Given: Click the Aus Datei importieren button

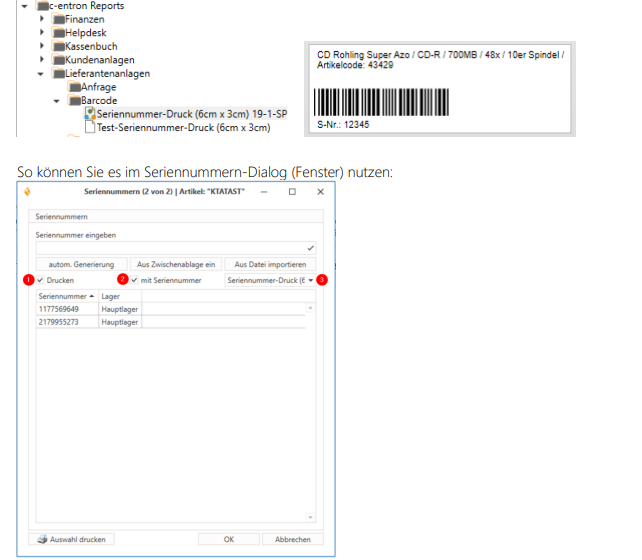Looking at the screenshot, I should [269, 264].
